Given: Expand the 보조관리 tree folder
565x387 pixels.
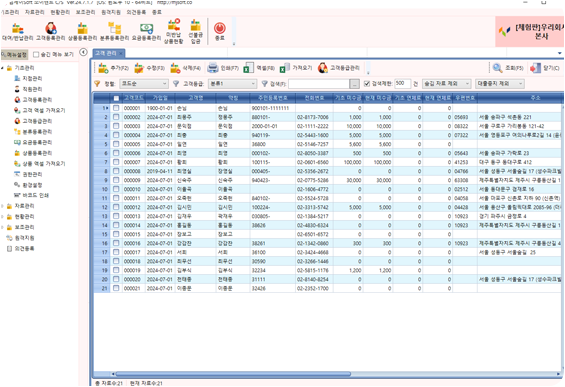Looking at the screenshot, I should pos(3,227).
